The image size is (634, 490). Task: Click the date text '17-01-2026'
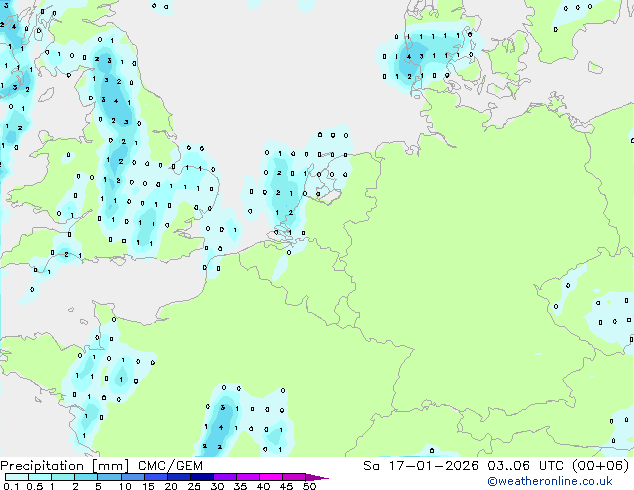[433, 466]
